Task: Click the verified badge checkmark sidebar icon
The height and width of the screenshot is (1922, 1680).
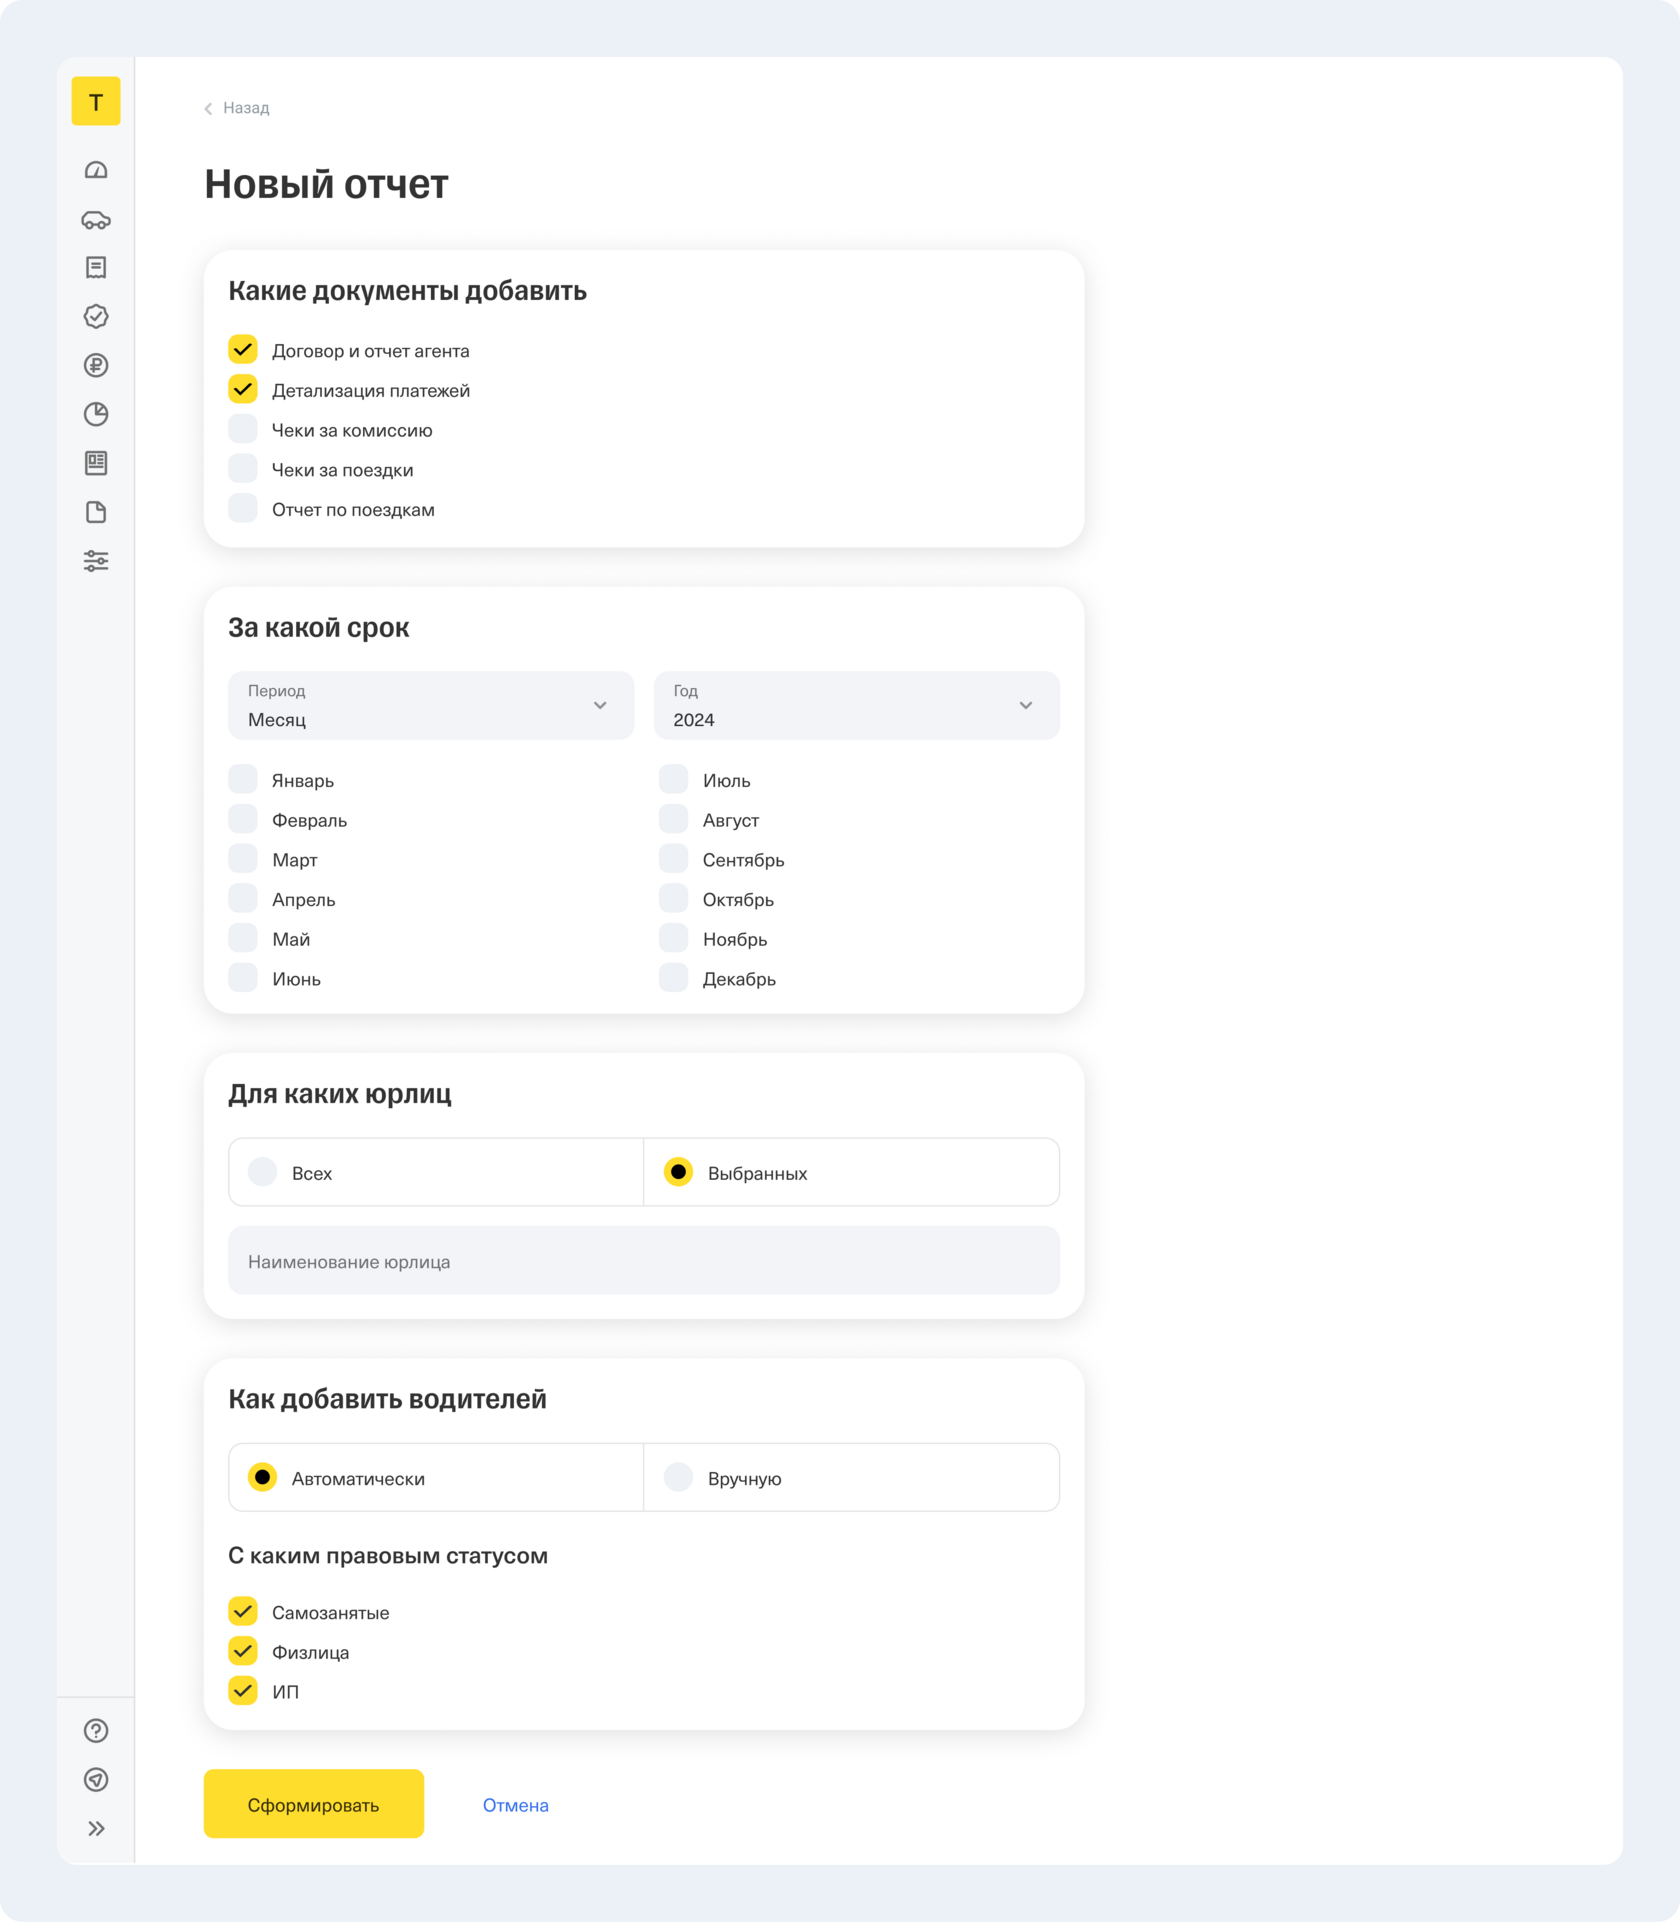Action: pyautogui.click(x=96, y=317)
